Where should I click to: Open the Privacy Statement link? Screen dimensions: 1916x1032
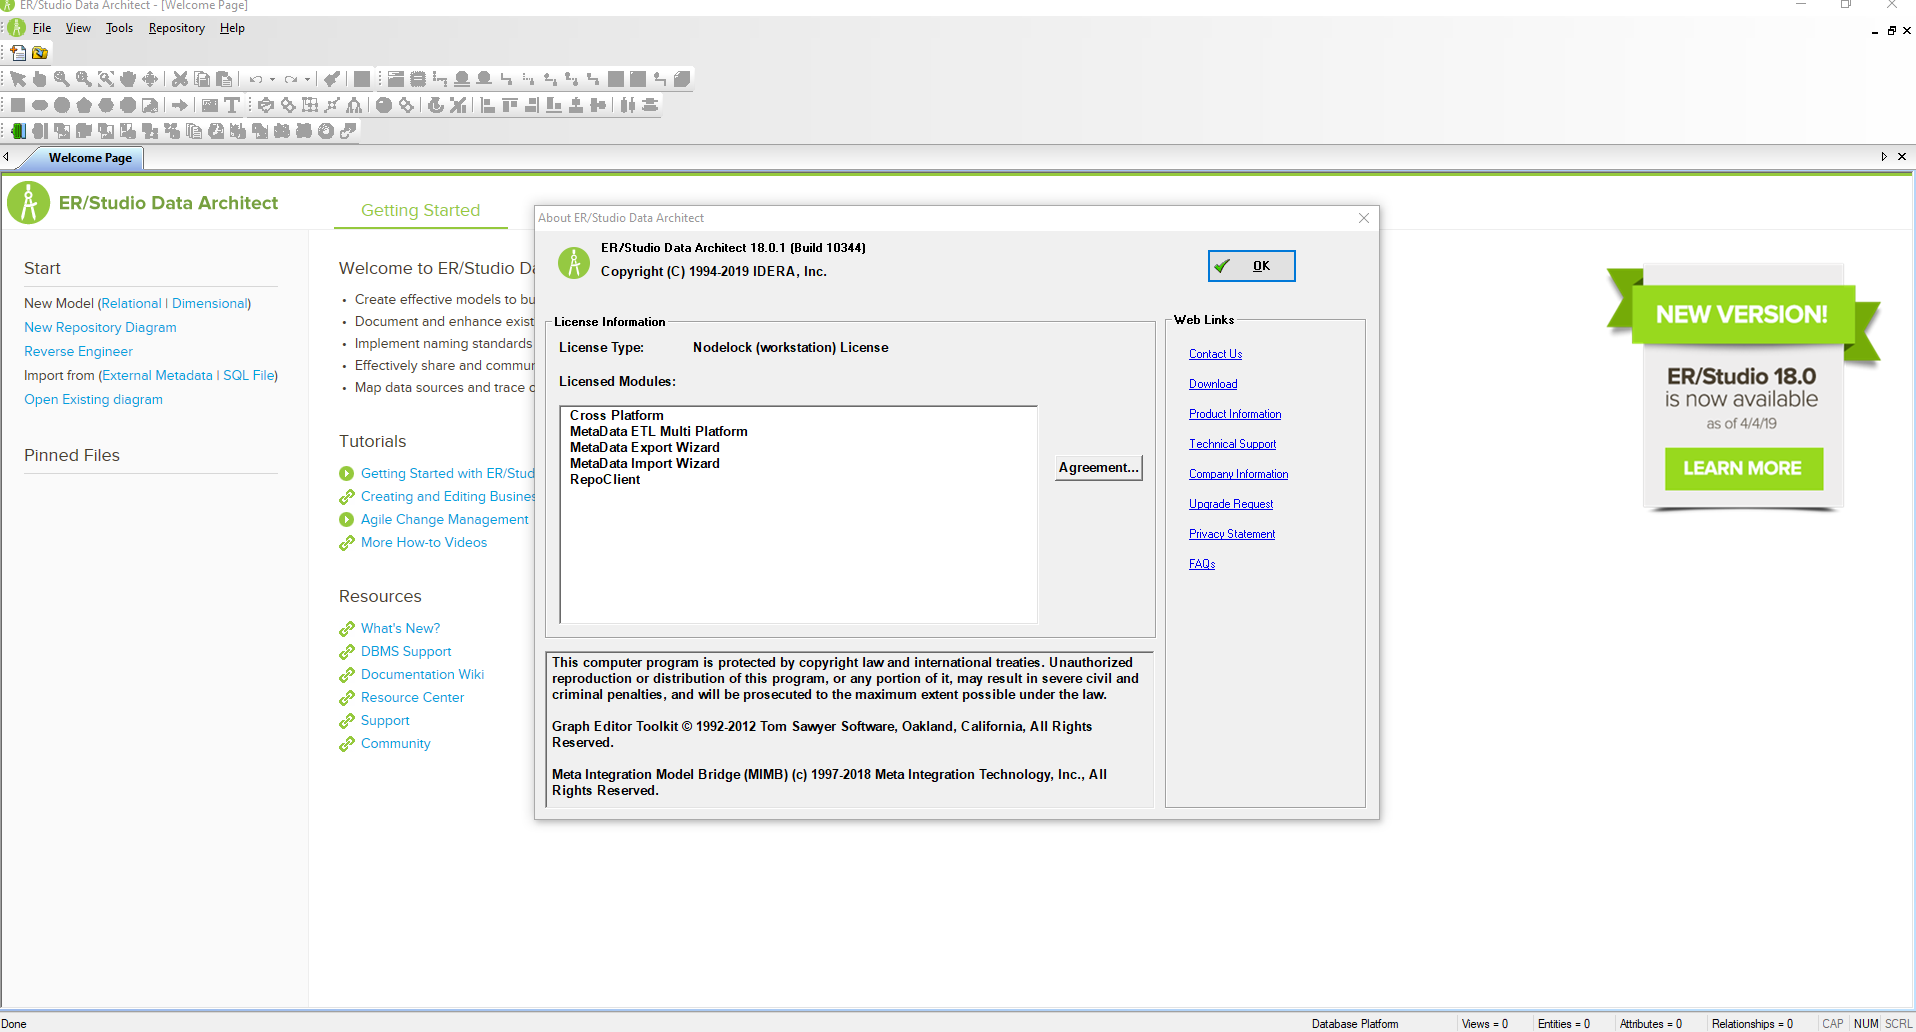[1232, 534]
